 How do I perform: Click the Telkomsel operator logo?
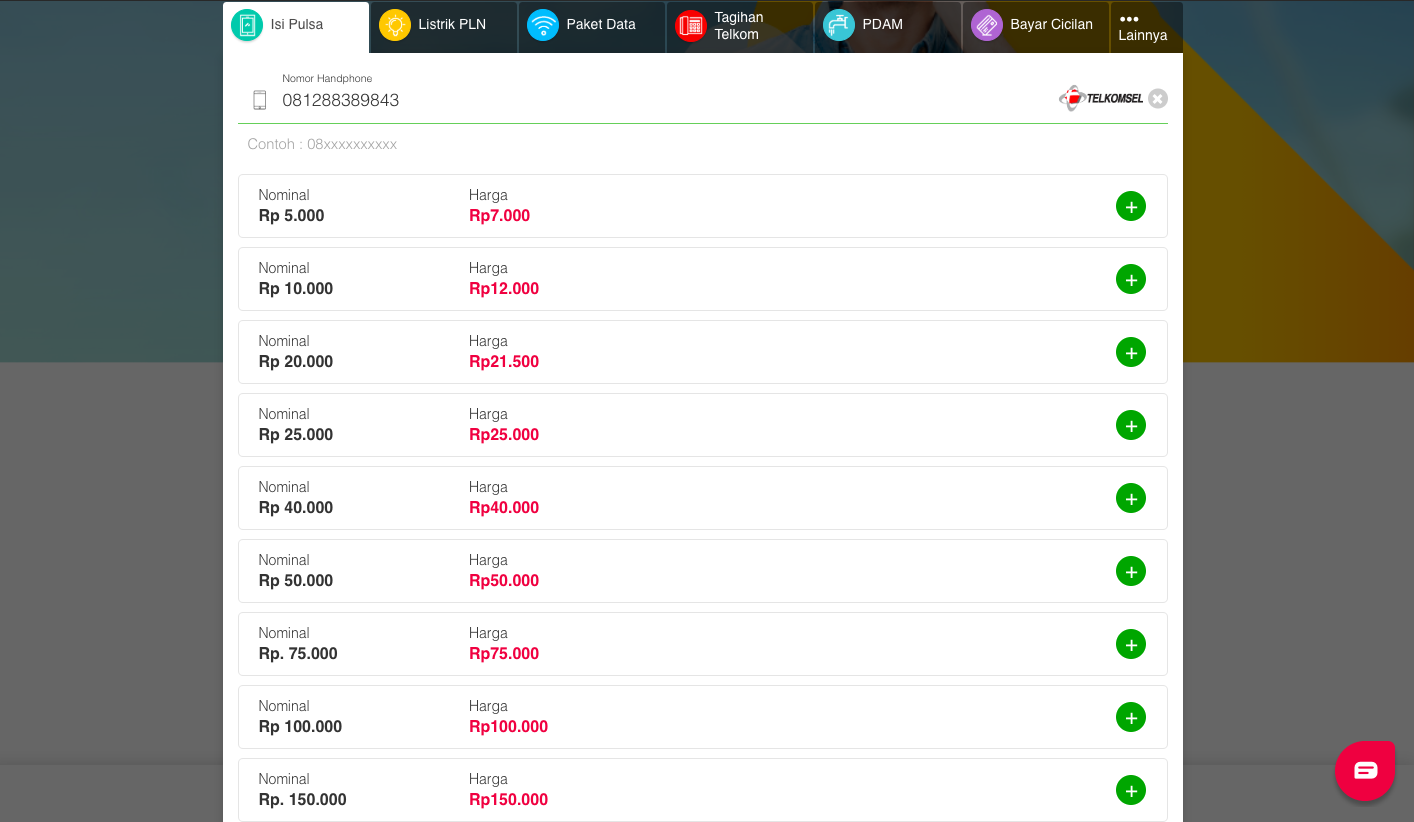(x=1101, y=98)
